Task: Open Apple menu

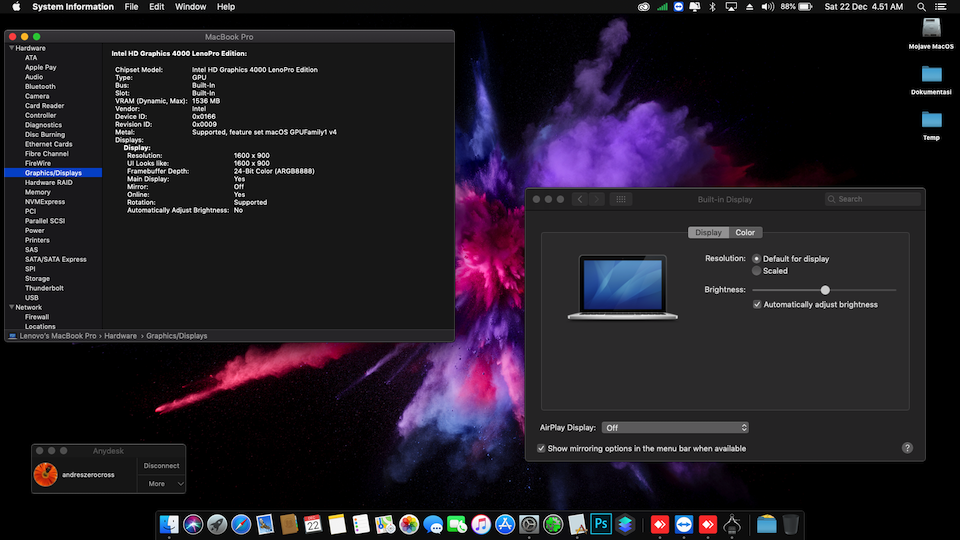Action: (17, 7)
